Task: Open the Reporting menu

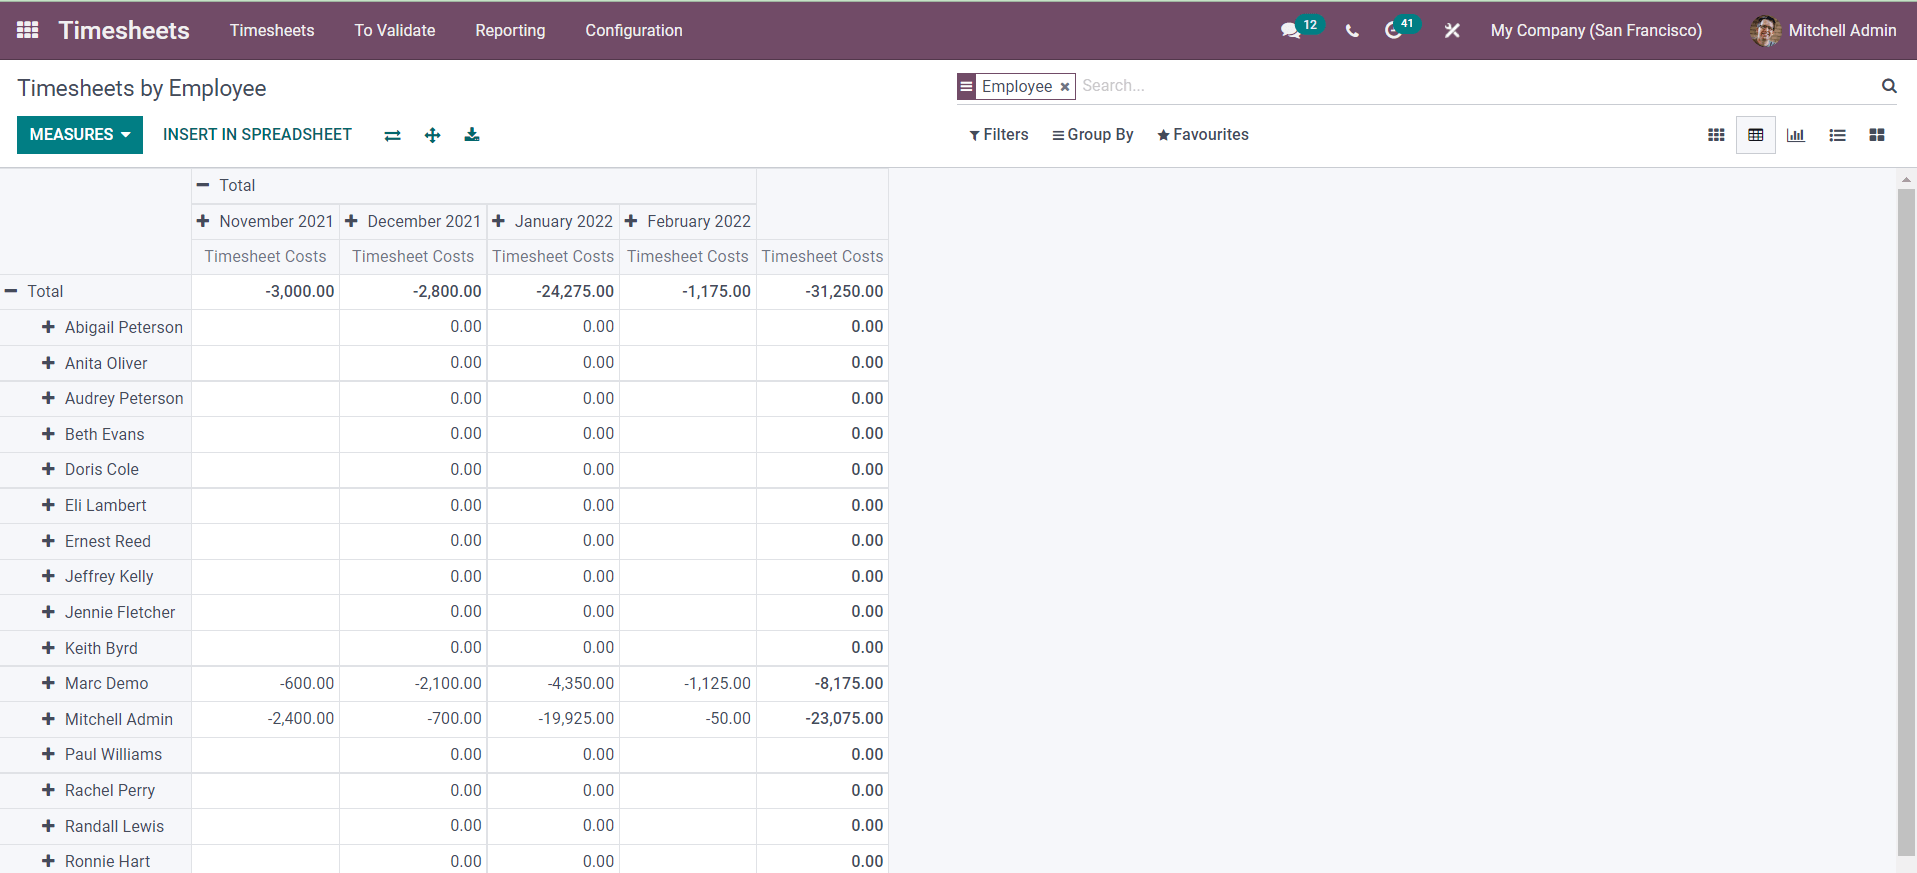Action: (x=510, y=31)
